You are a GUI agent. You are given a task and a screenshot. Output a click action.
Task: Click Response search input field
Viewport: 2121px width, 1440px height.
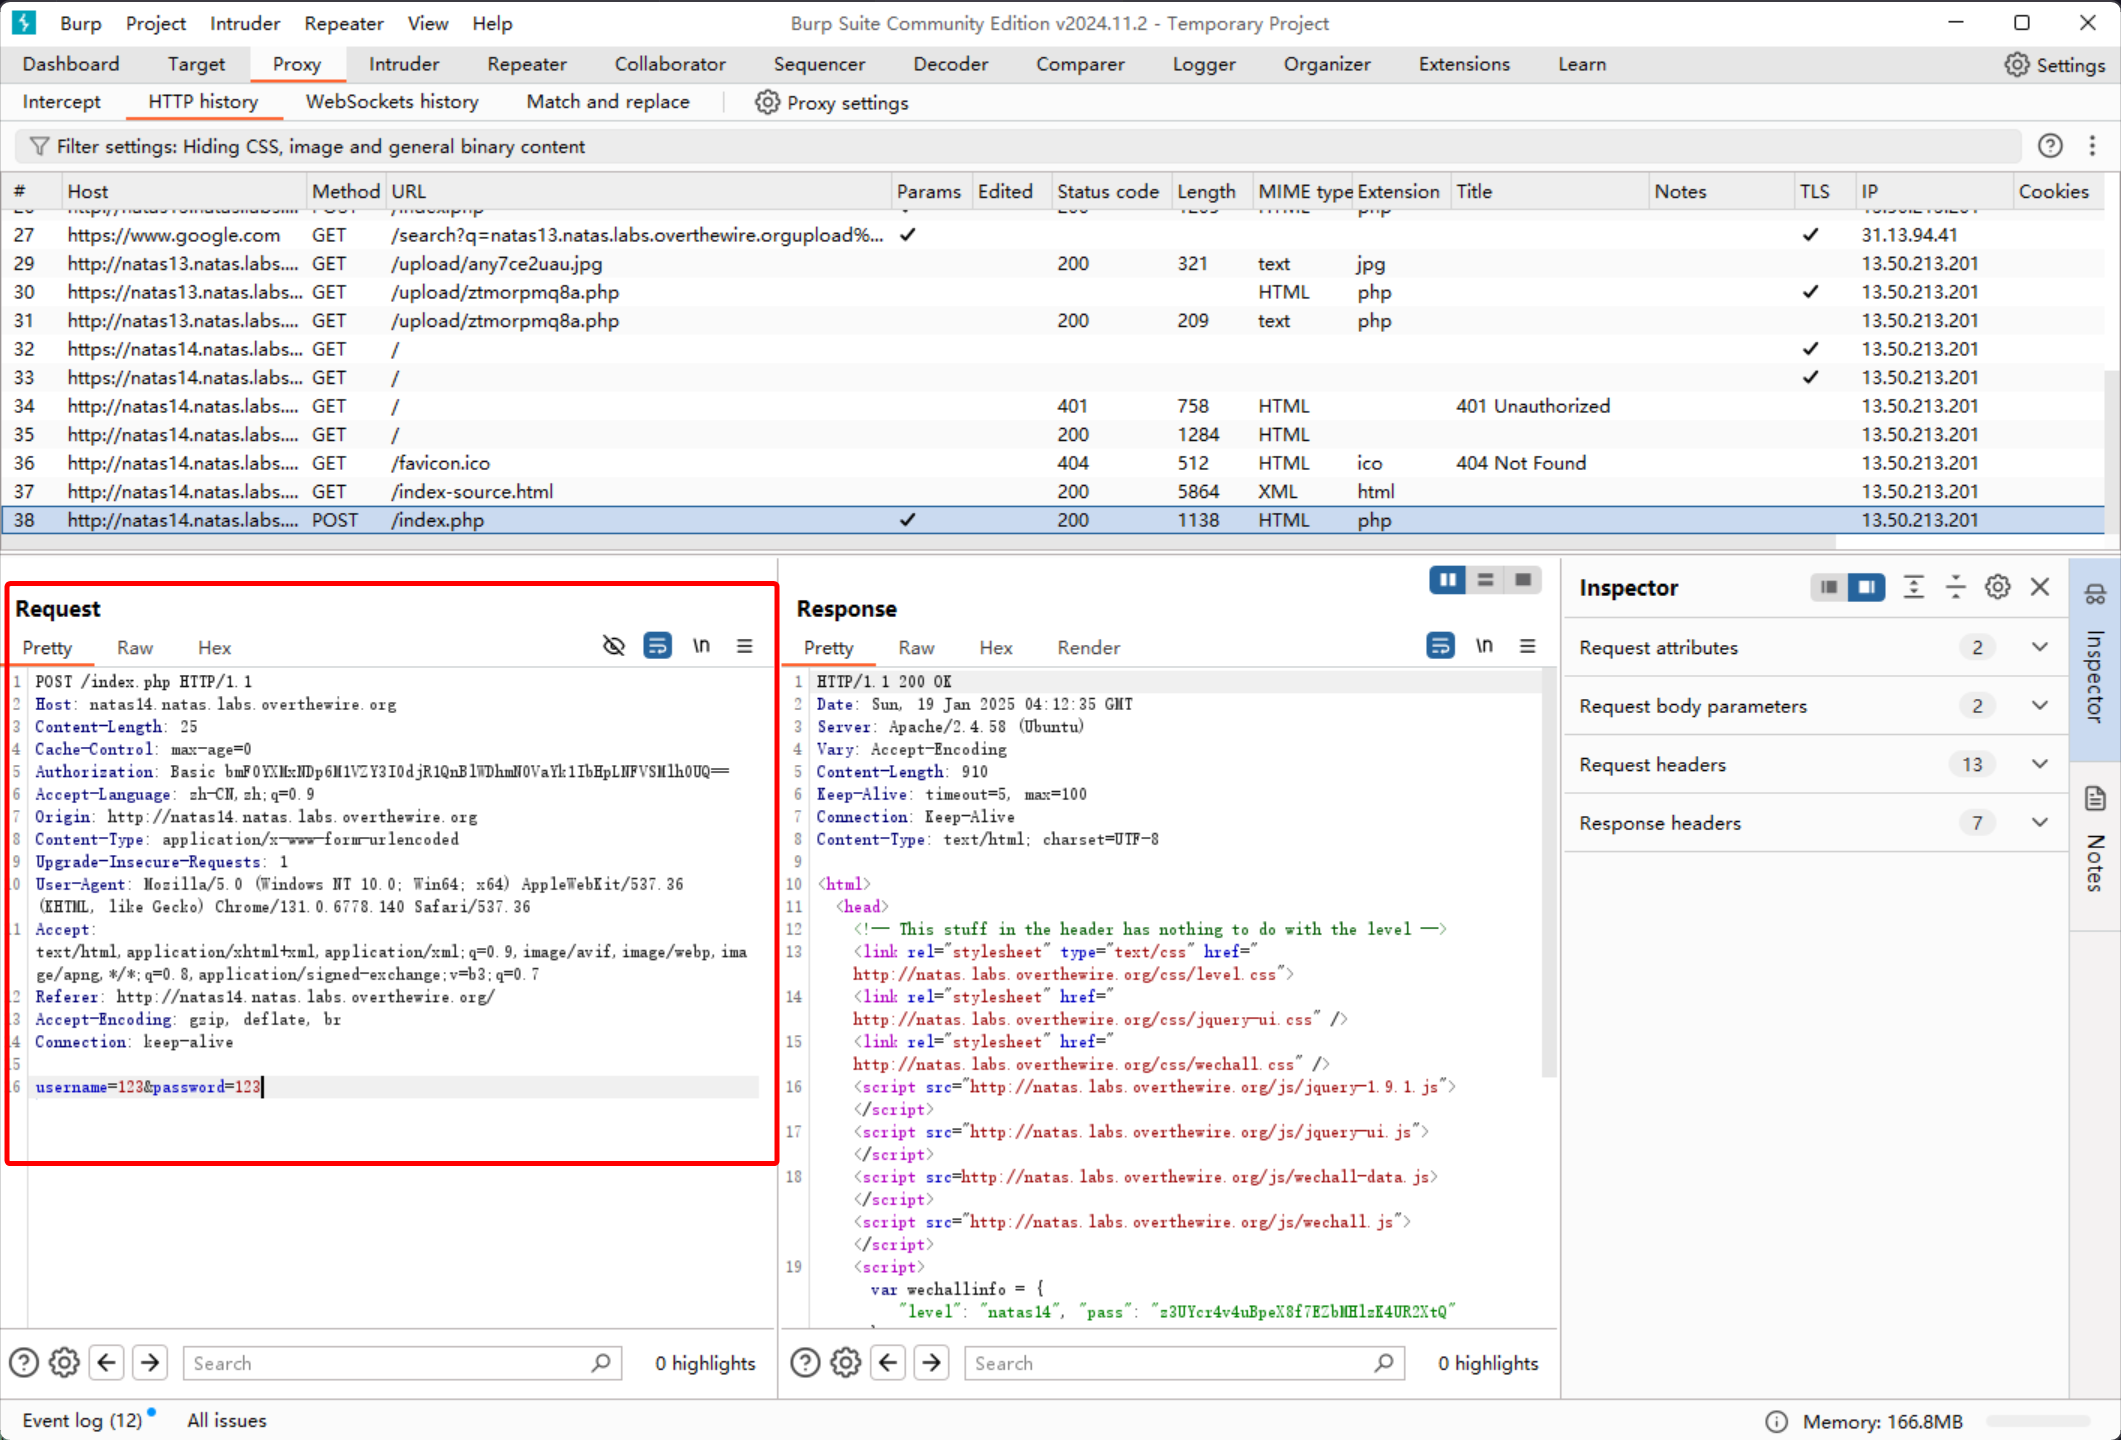[x=1184, y=1363]
